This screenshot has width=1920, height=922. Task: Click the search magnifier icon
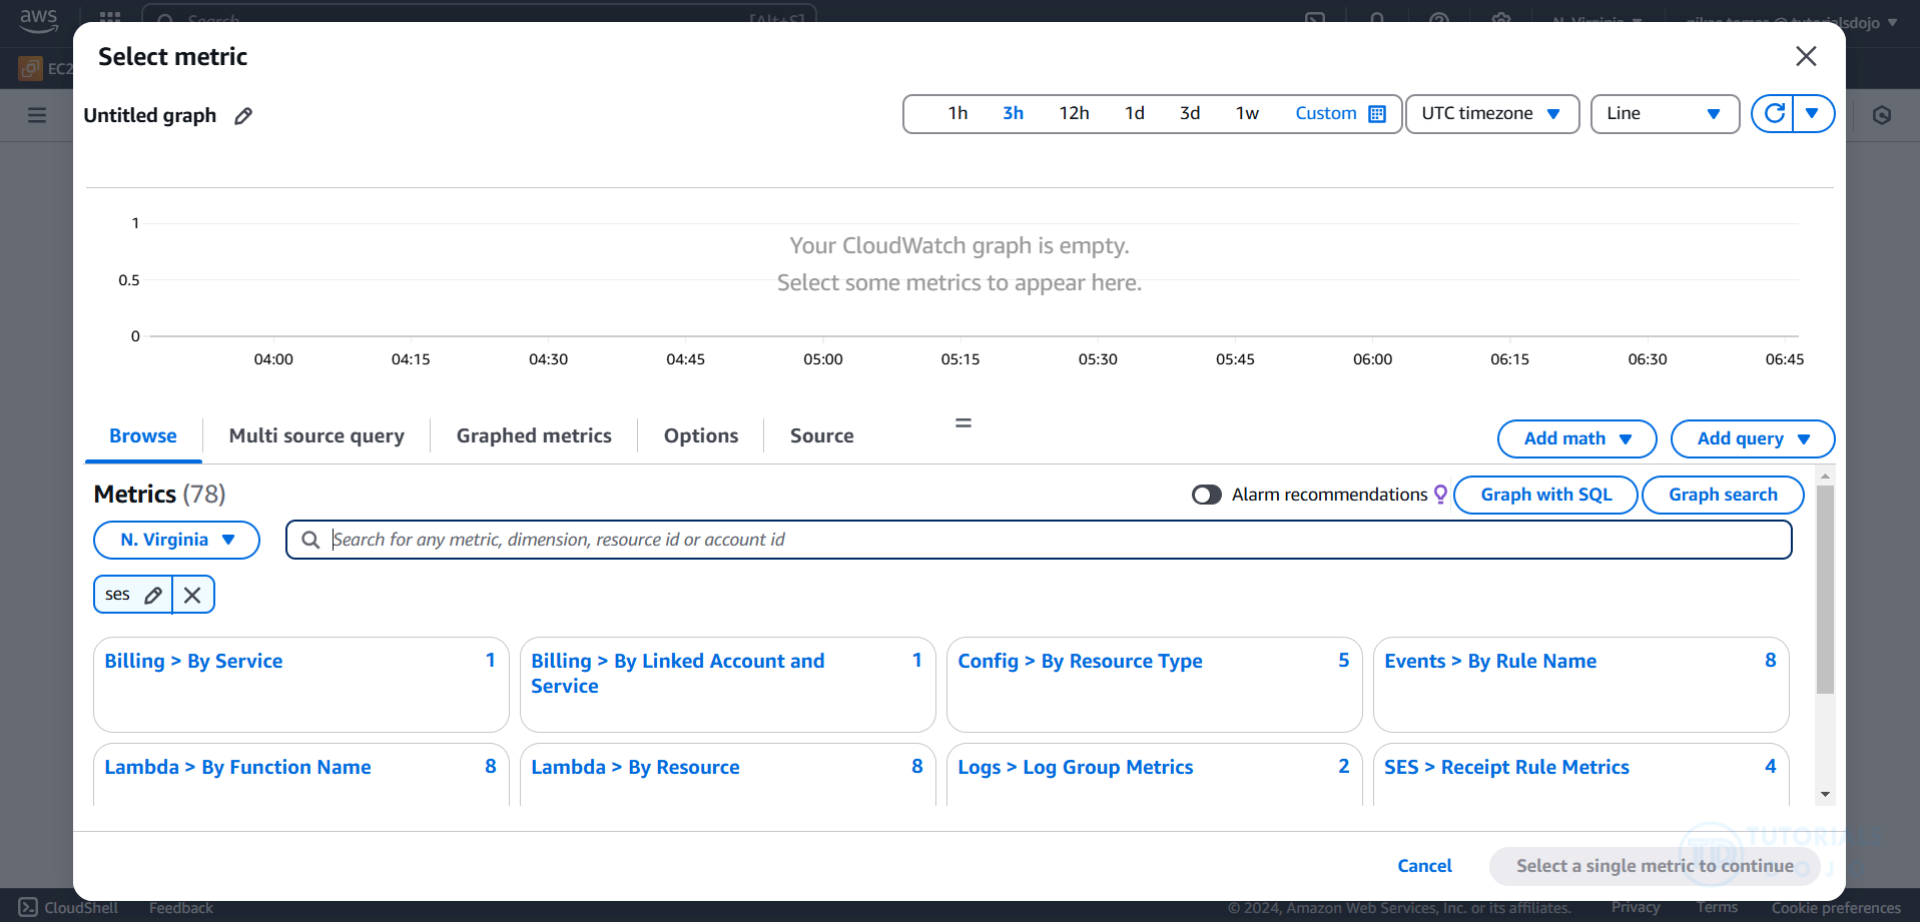click(x=311, y=540)
